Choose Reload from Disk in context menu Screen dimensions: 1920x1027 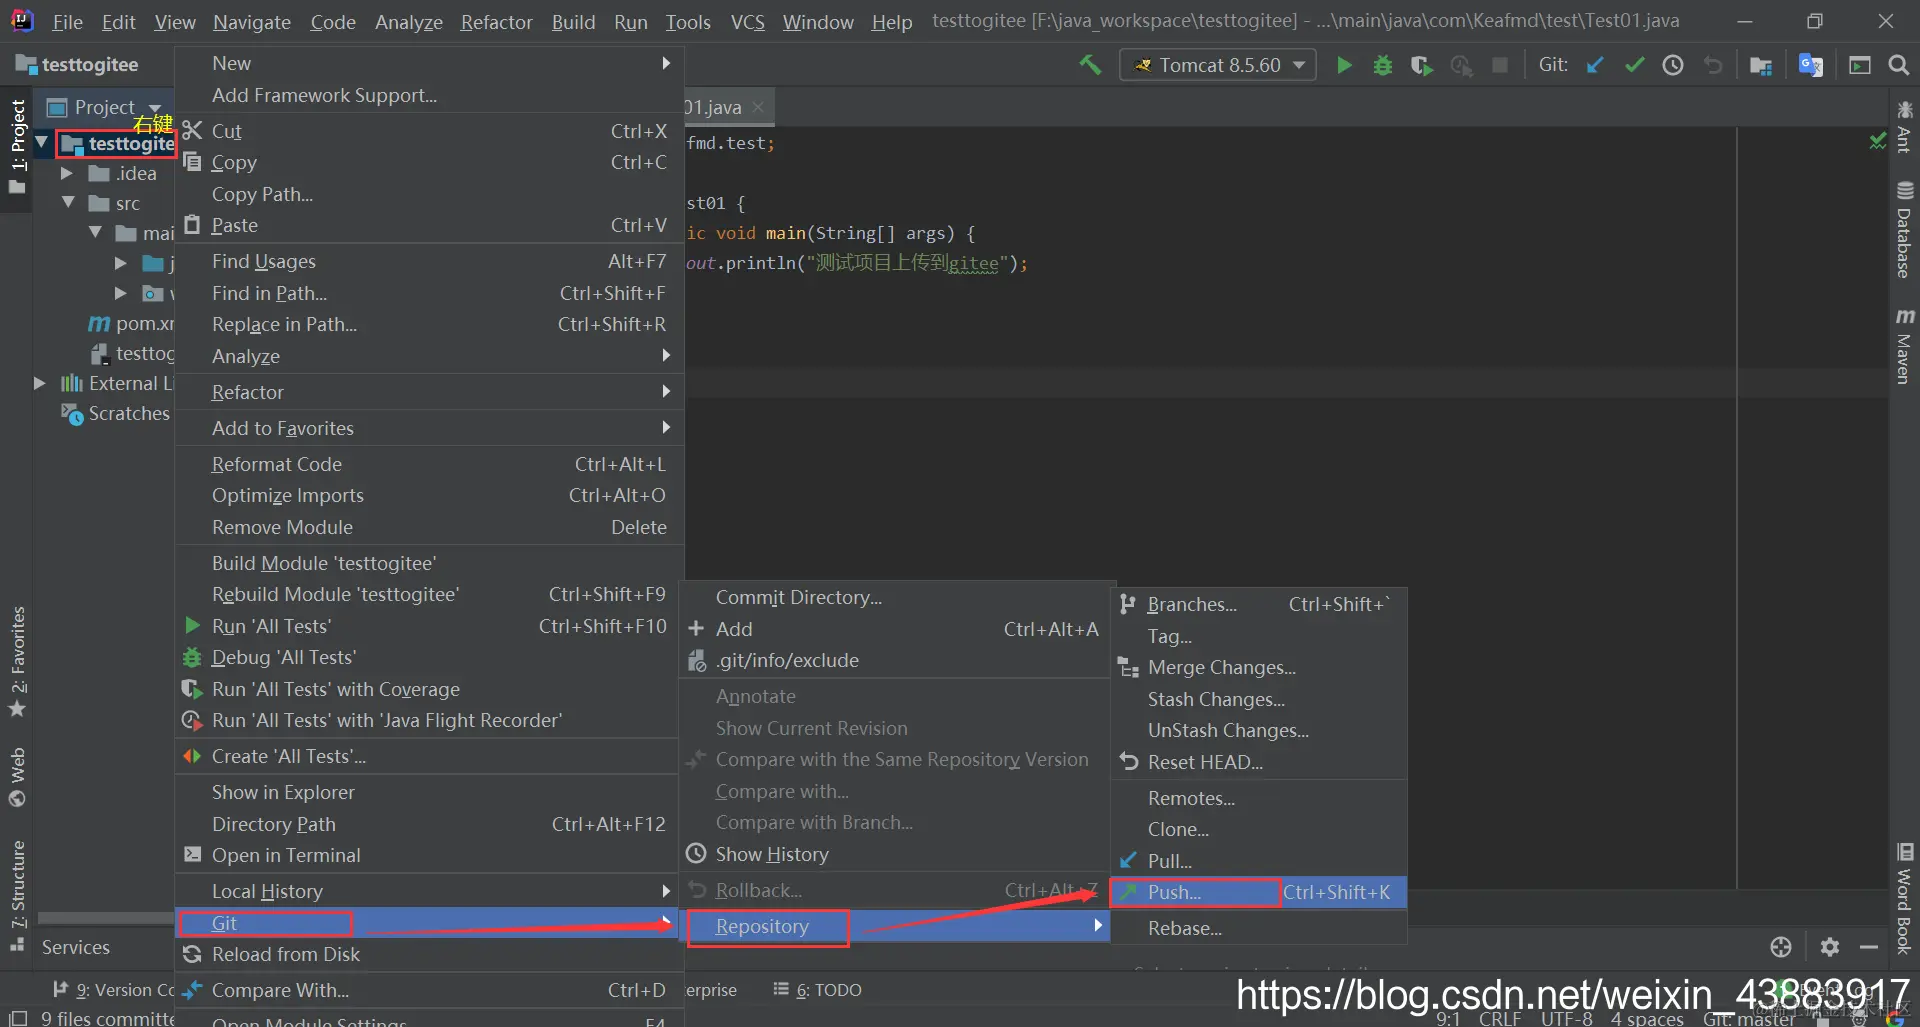click(429, 954)
